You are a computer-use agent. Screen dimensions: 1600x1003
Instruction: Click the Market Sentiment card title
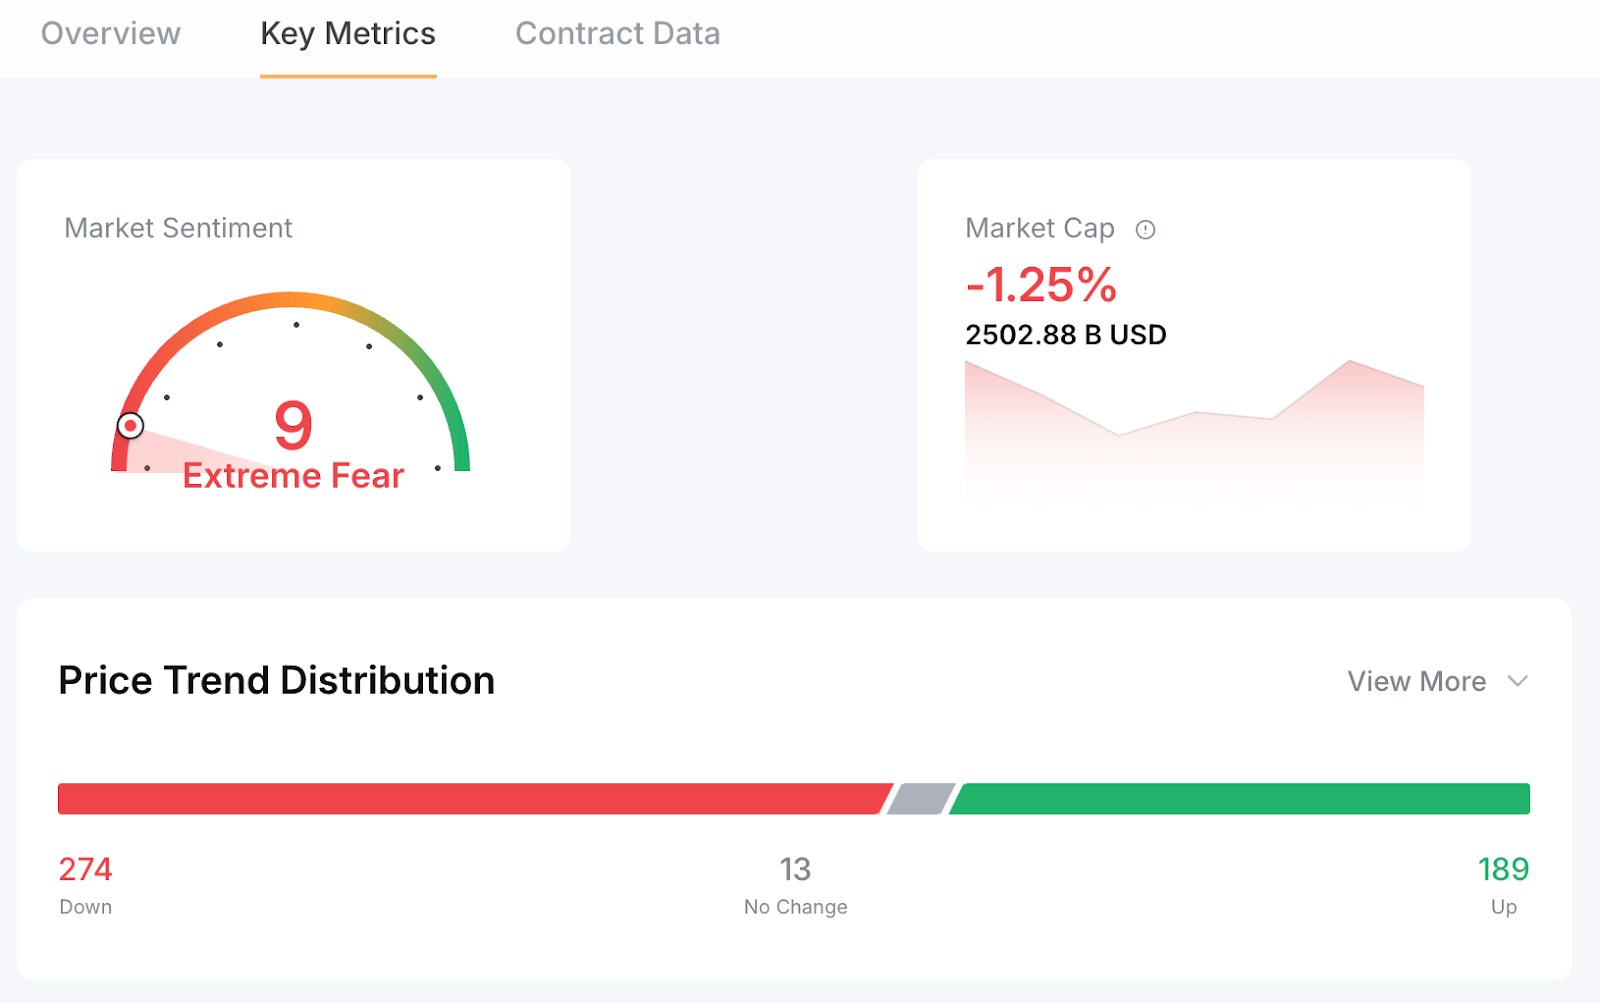click(178, 228)
